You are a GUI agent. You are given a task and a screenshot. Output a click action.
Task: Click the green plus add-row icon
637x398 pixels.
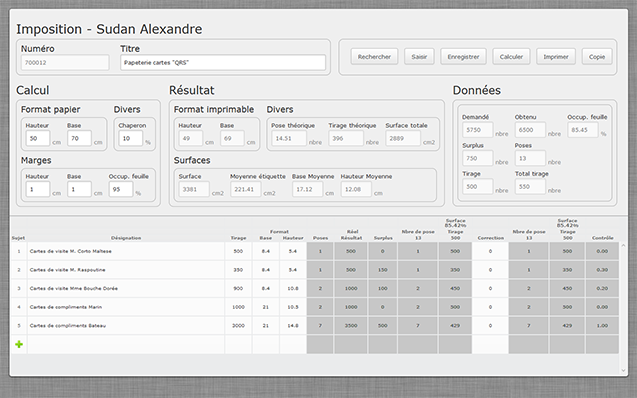(x=19, y=344)
